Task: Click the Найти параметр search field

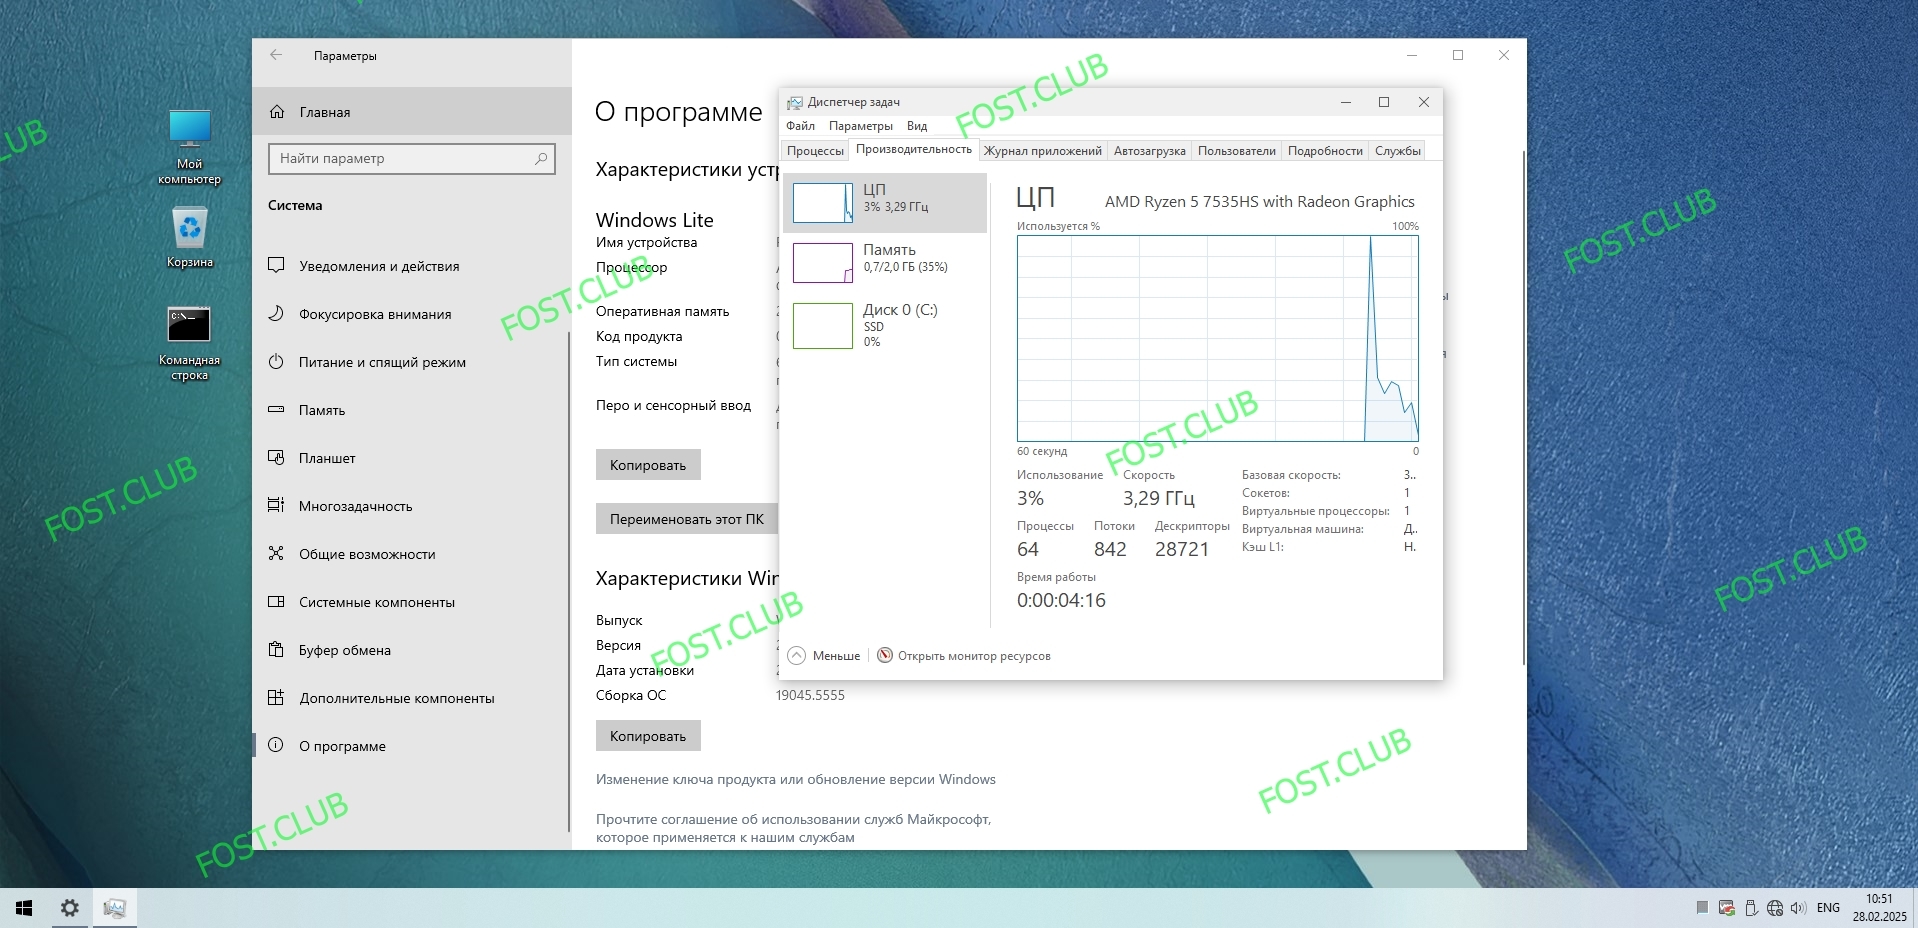Action: tap(412, 158)
